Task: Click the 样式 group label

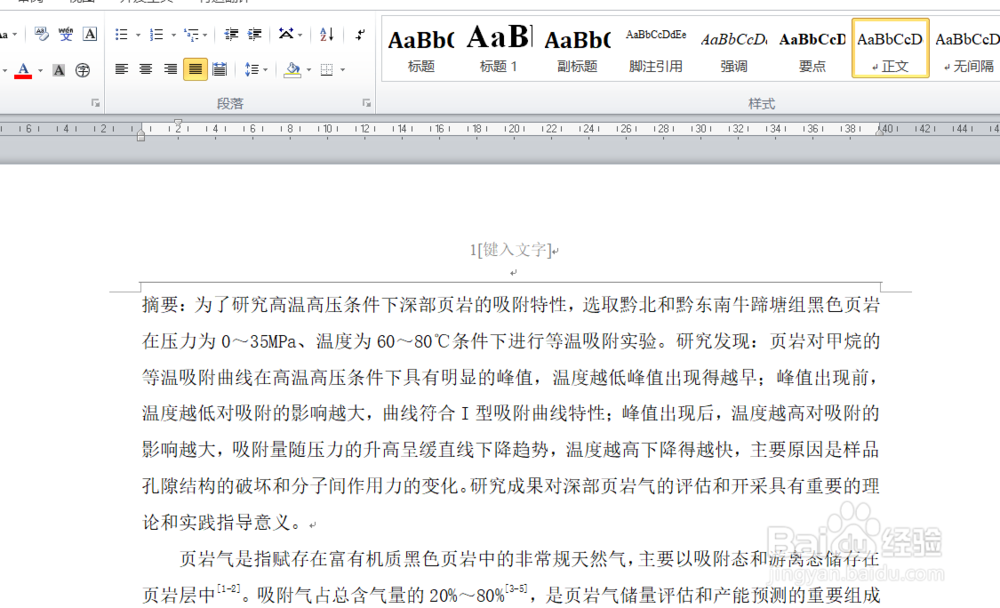Action: coord(761,103)
